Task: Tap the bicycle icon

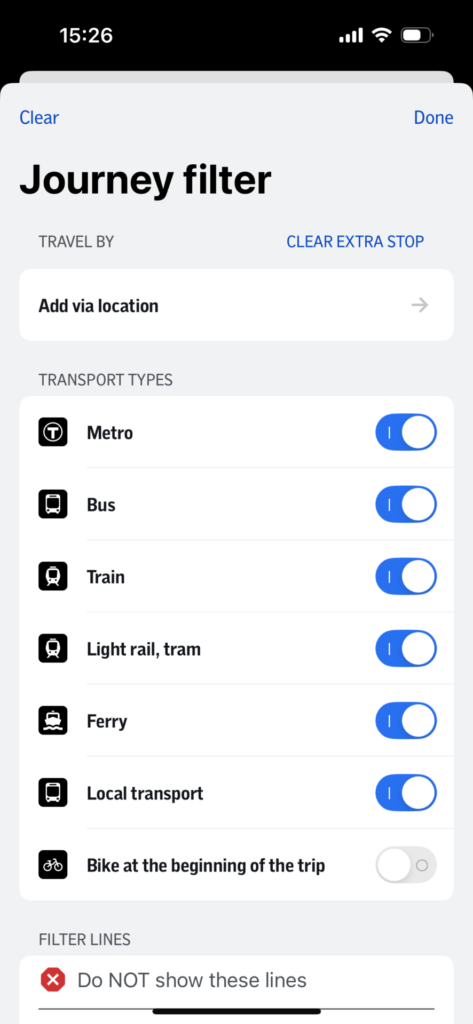Action: [x=53, y=865]
